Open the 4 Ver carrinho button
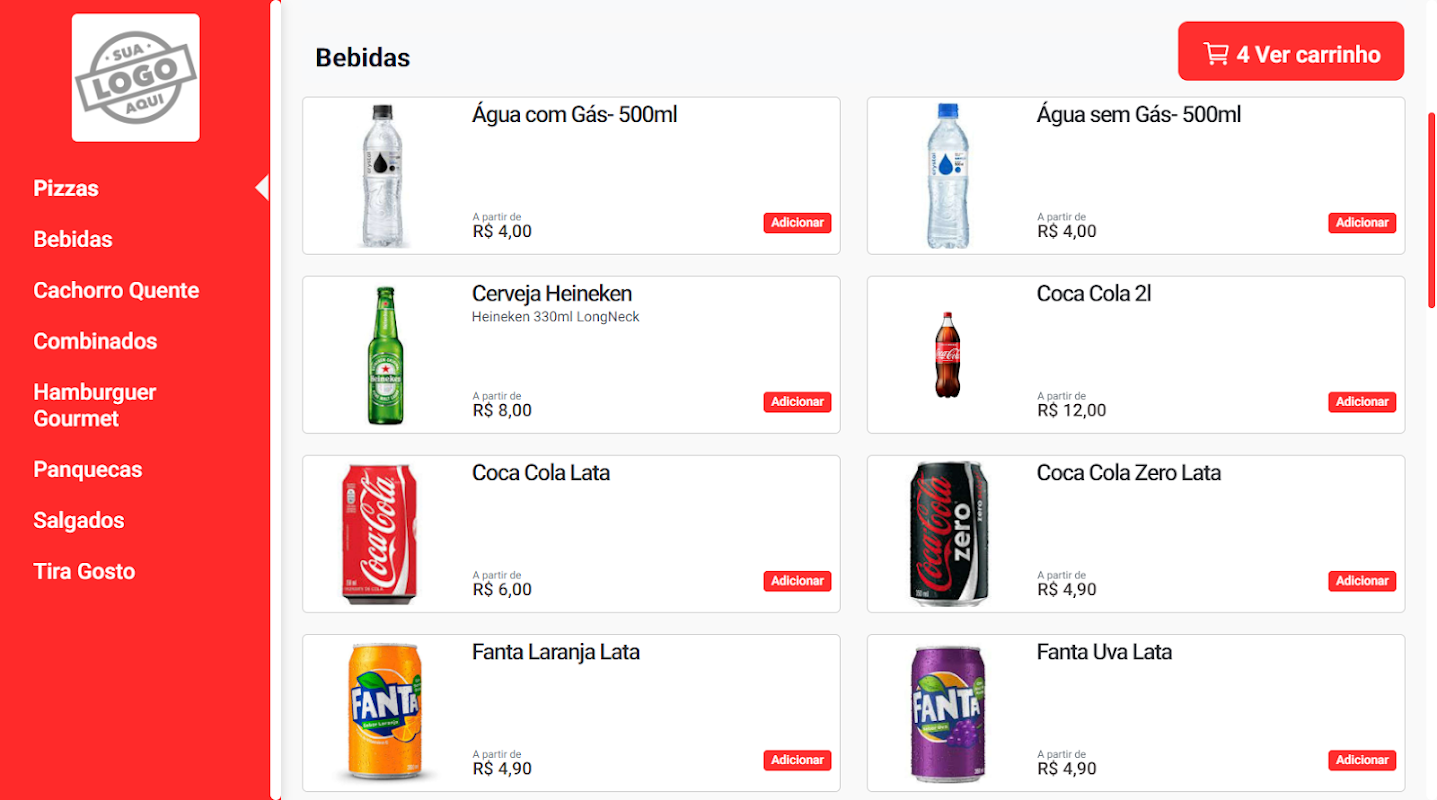The image size is (1437, 800). (x=1290, y=52)
